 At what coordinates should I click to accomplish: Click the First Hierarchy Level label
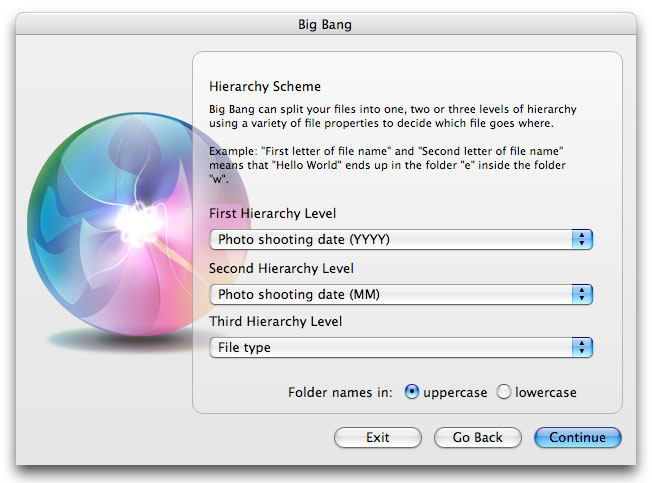pyautogui.click(x=272, y=213)
